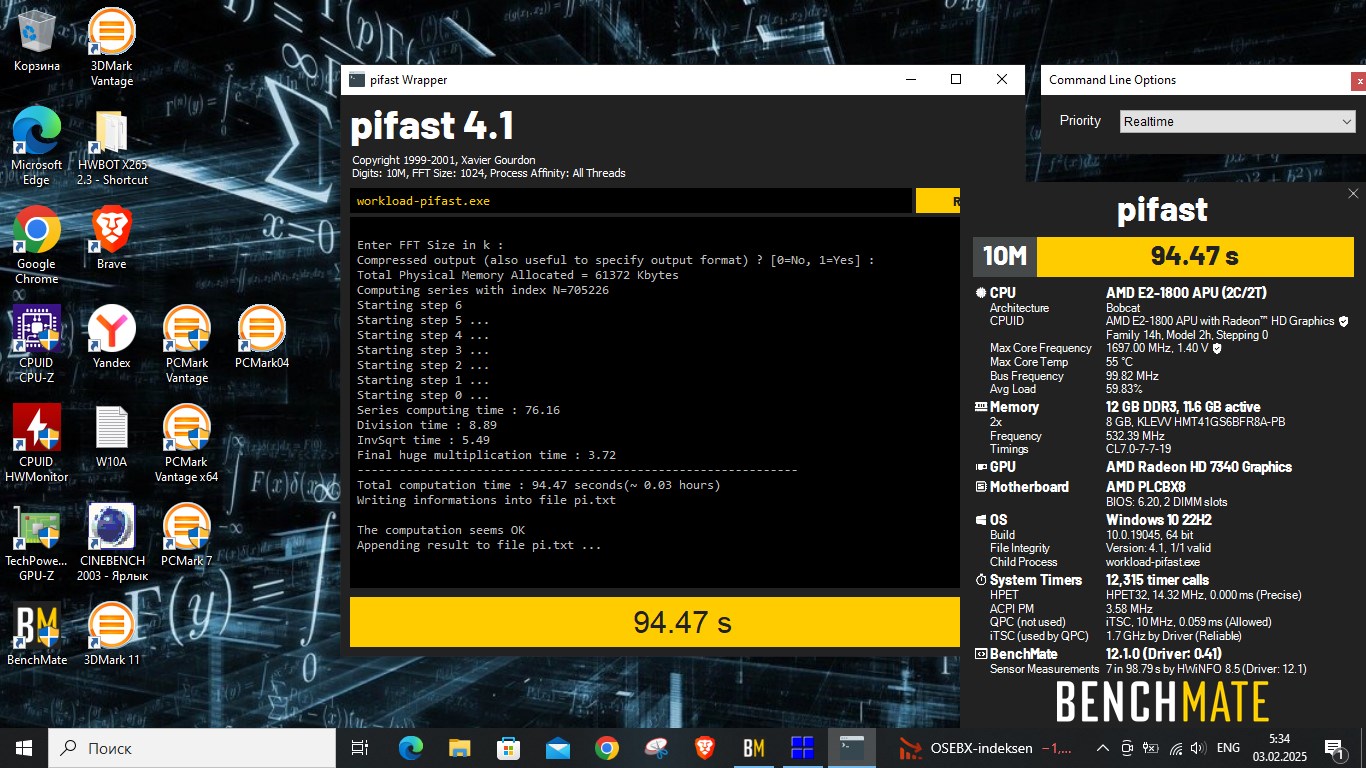The height and width of the screenshot is (768, 1366).
Task: Open the Recycle Bin (Корзина) desktop icon
Action: coord(37,41)
